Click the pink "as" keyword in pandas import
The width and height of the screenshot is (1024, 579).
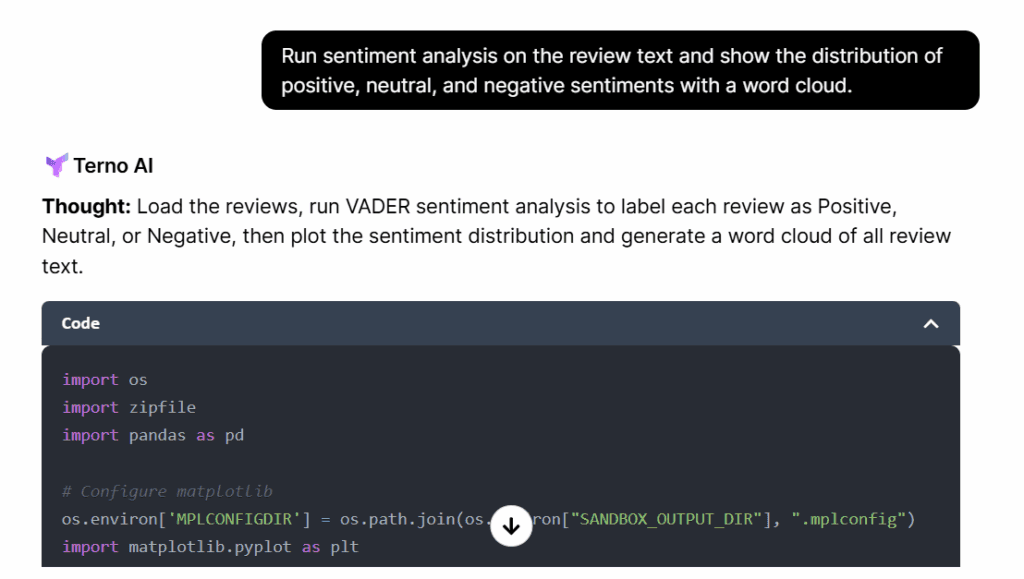pos(206,435)
